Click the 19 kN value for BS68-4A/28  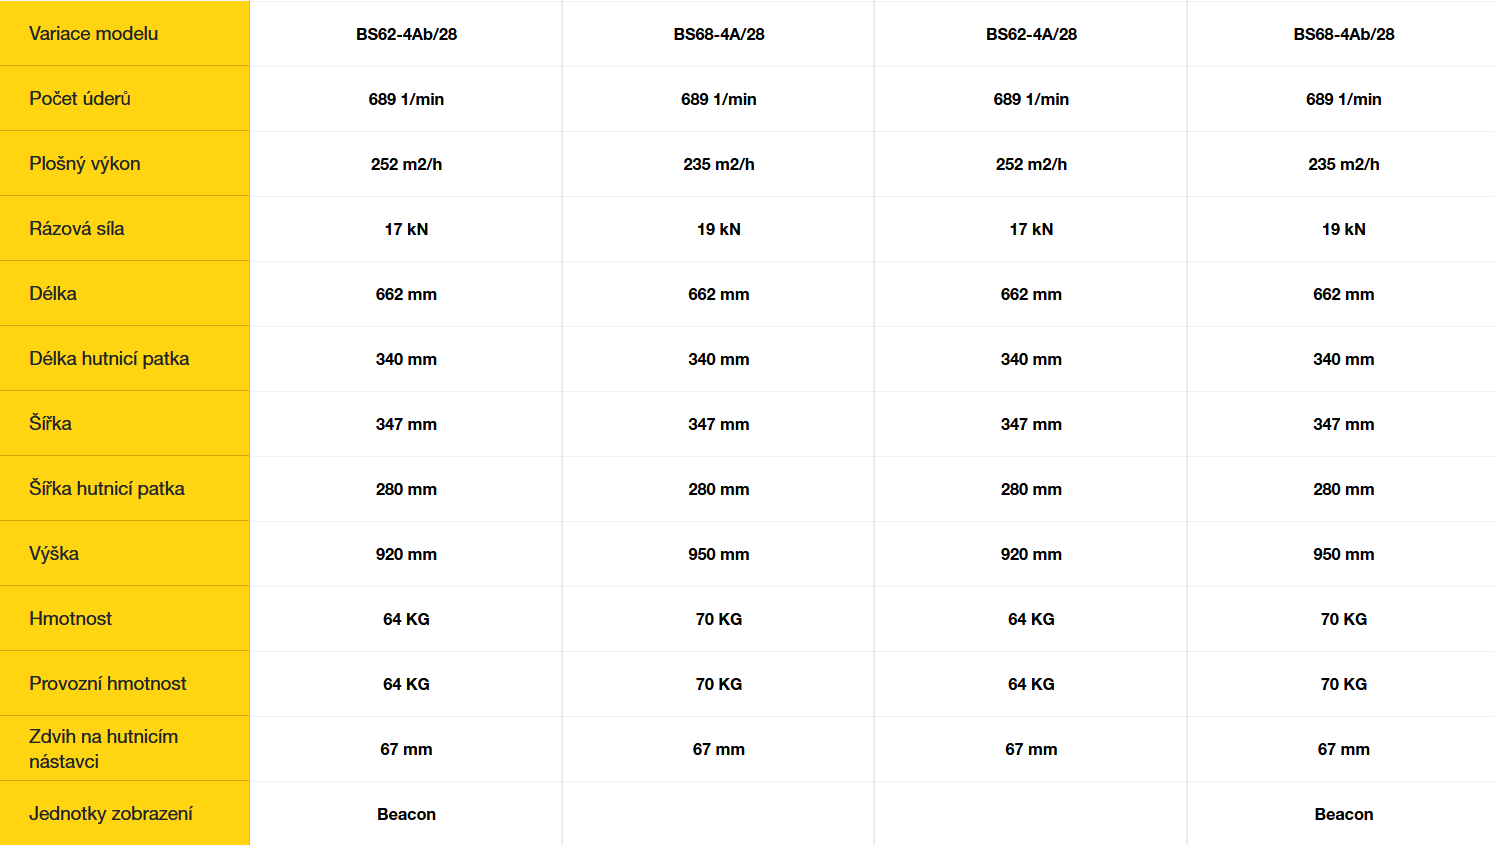719,229
